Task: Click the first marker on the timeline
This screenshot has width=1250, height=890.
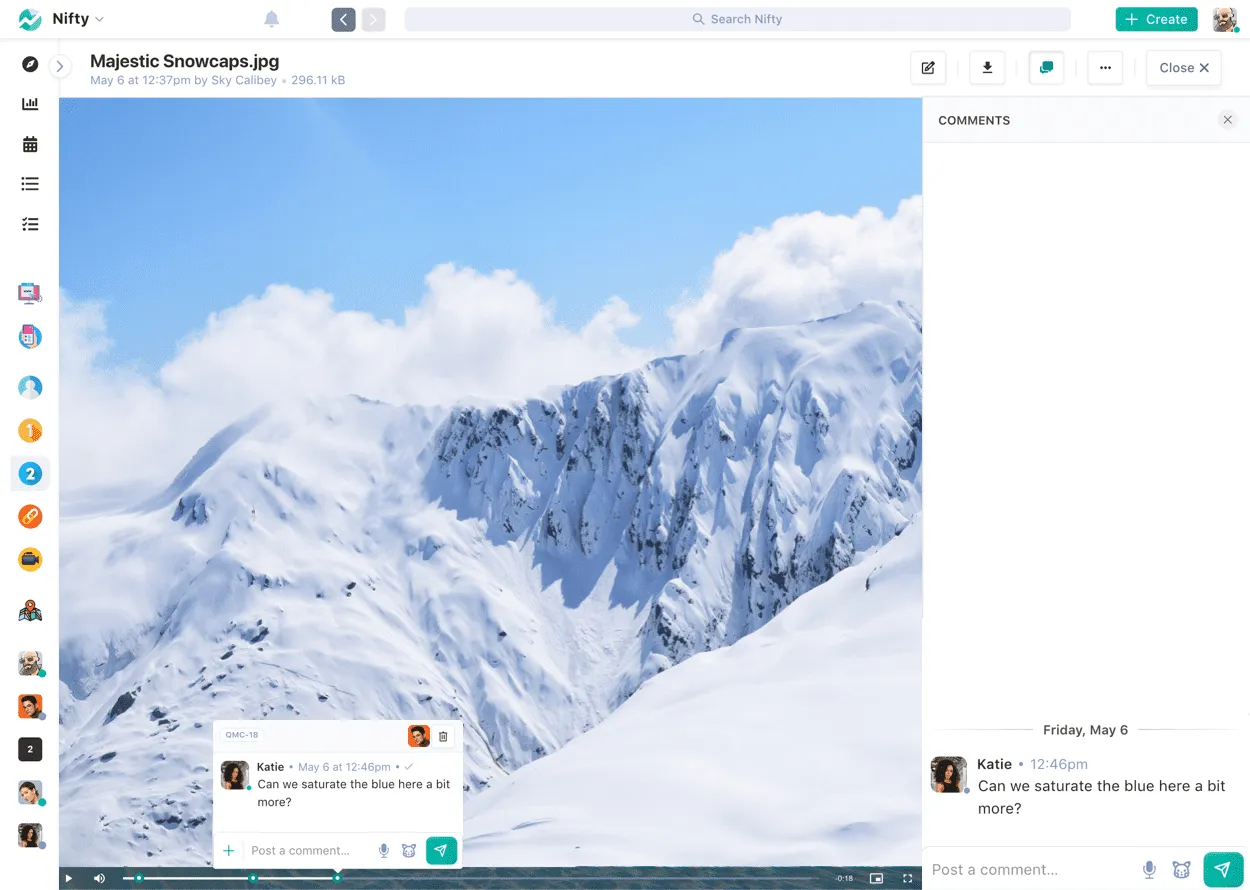Action: (139, 878)
